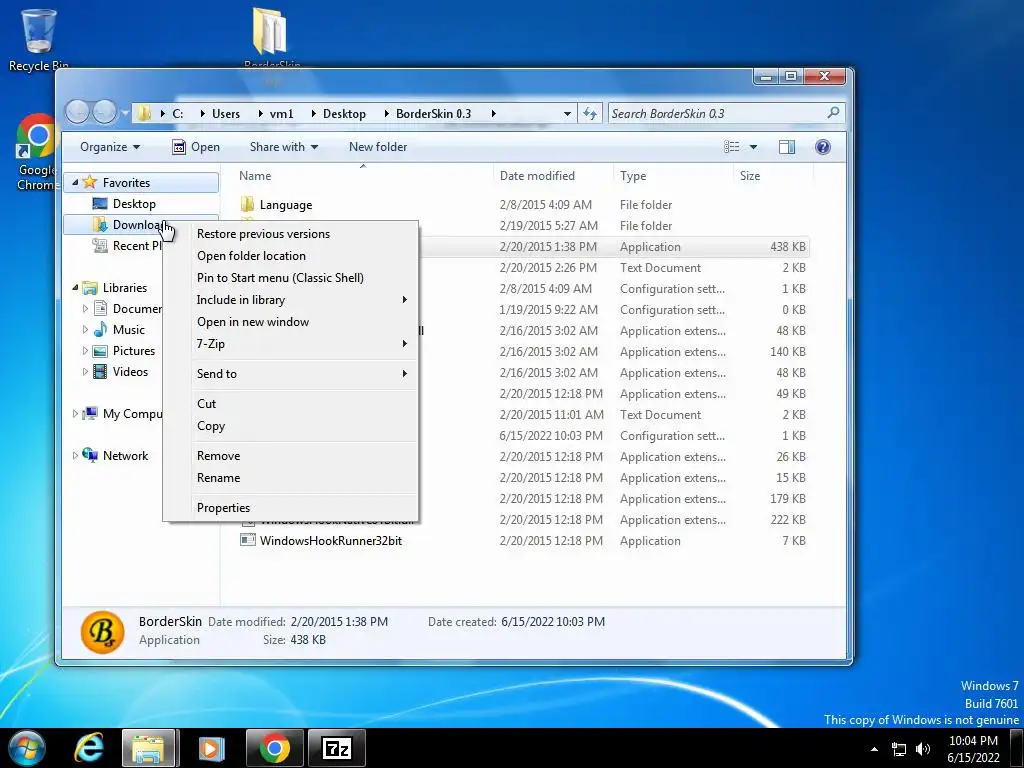Viewport: 1024px width, 768px height.
Task: Click the Desktop icon under Favorites
Action: pyautogui.click(x=100, y=204)
